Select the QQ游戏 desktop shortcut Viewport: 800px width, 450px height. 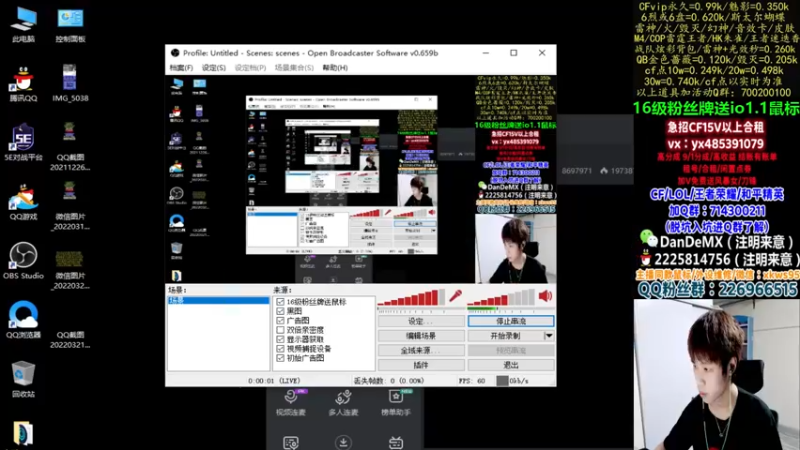pyautogui.click(x=23, y=202)
